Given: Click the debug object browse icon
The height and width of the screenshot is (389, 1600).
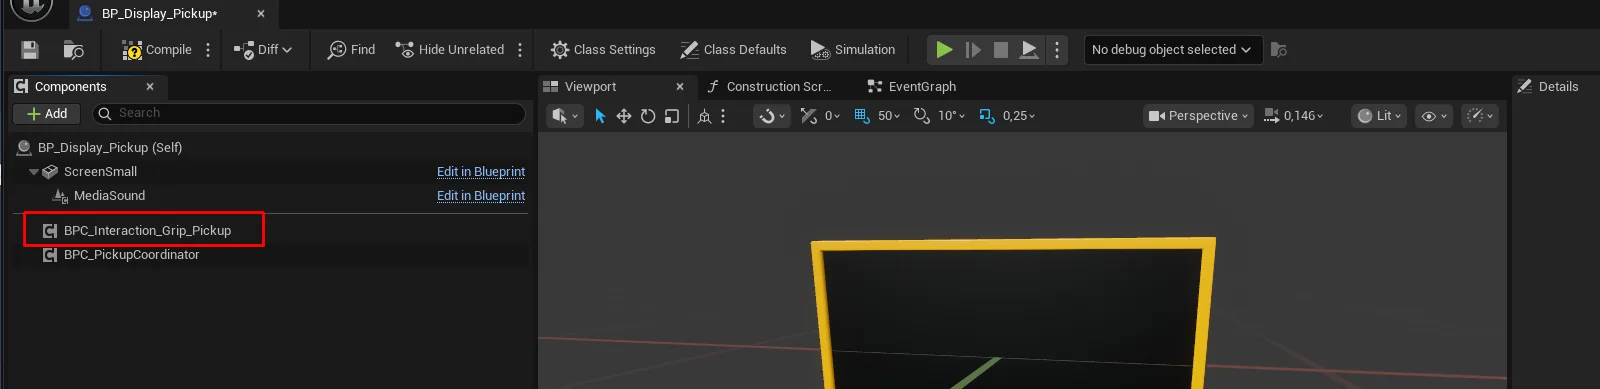Looking at the screenshot, I should click(x=1279, y=50).
